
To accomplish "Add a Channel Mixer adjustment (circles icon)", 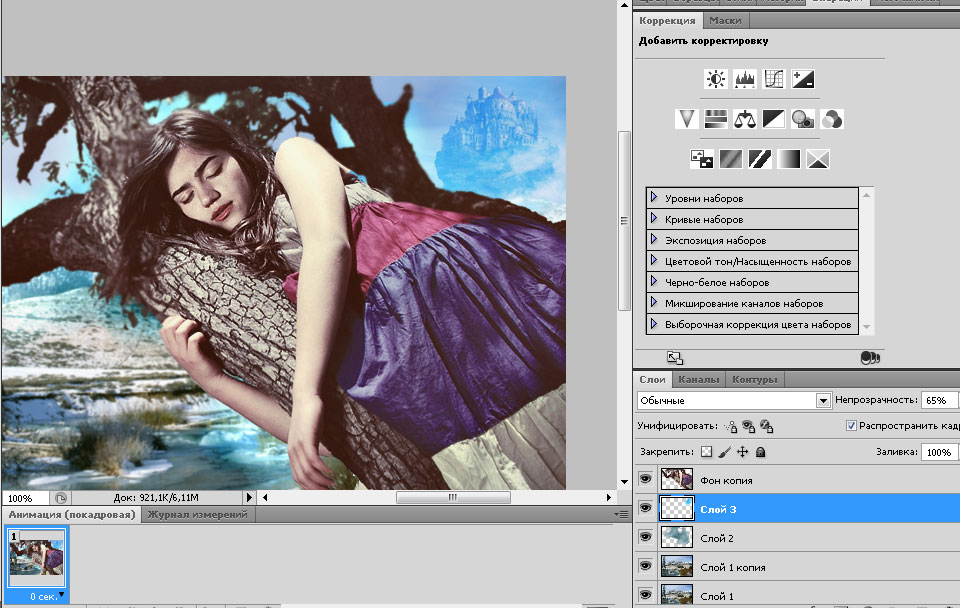I will 832,119.
